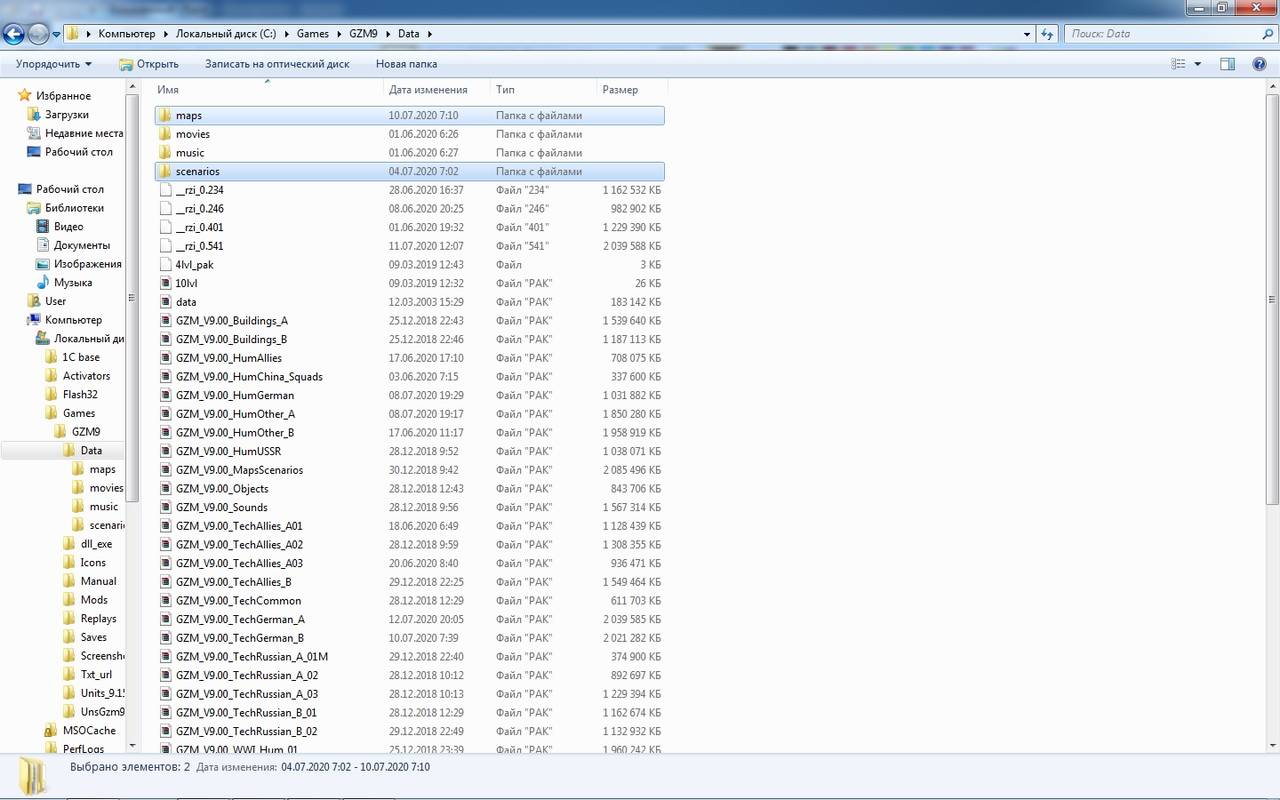The height and width of the screenshot is (800, 1280).
Task: Click file name 'GZM_V9.00_TechGerman_B'
Action: click(240, 638)
